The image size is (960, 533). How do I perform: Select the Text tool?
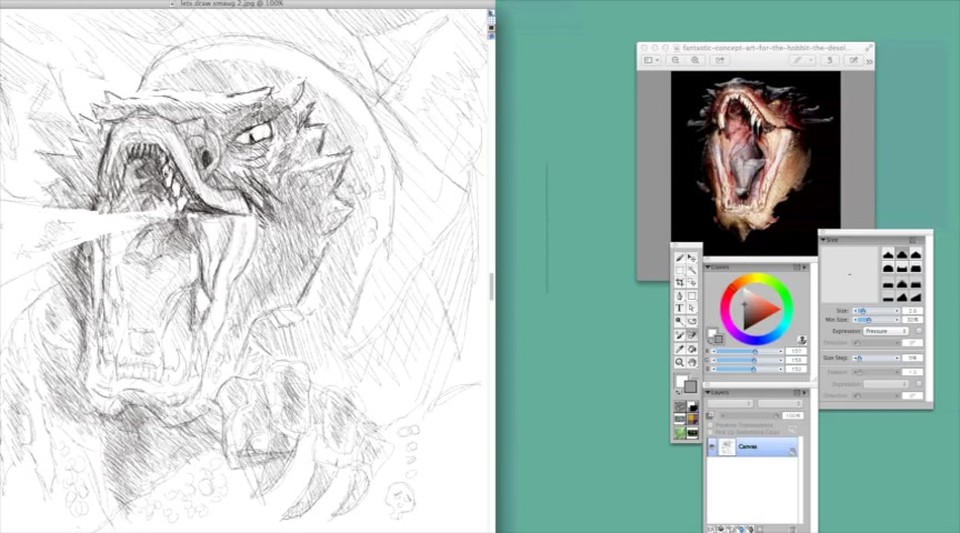(x=680, y=308)
